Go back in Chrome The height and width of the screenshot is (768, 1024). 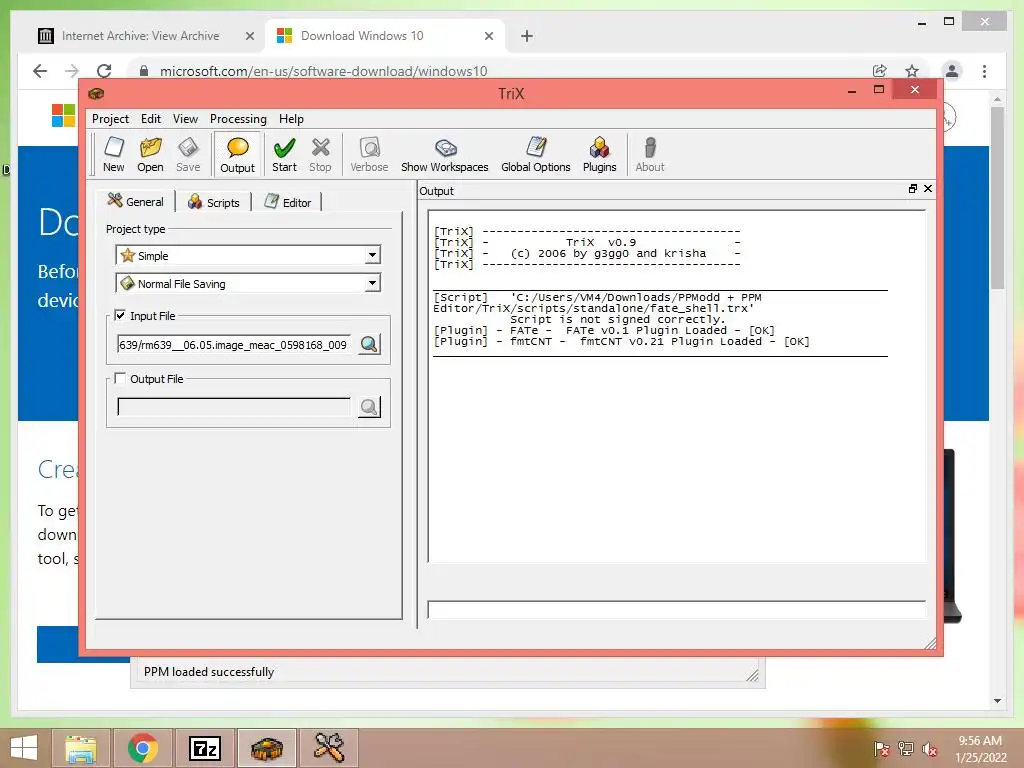(x=40, y=71)
